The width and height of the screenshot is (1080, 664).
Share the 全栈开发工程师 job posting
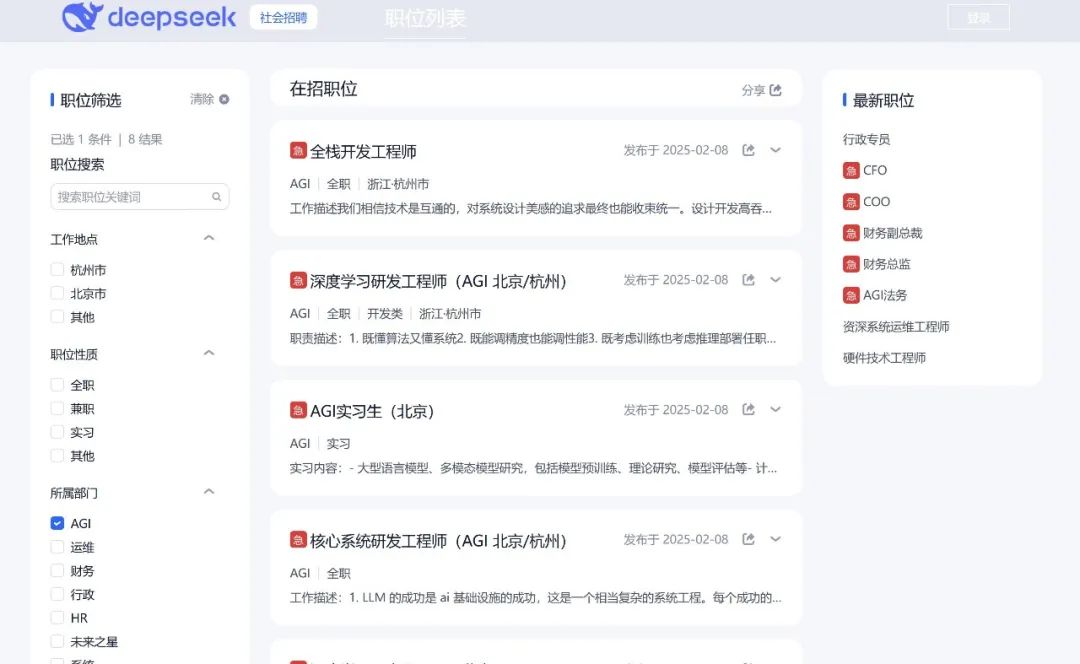(749, 150)
